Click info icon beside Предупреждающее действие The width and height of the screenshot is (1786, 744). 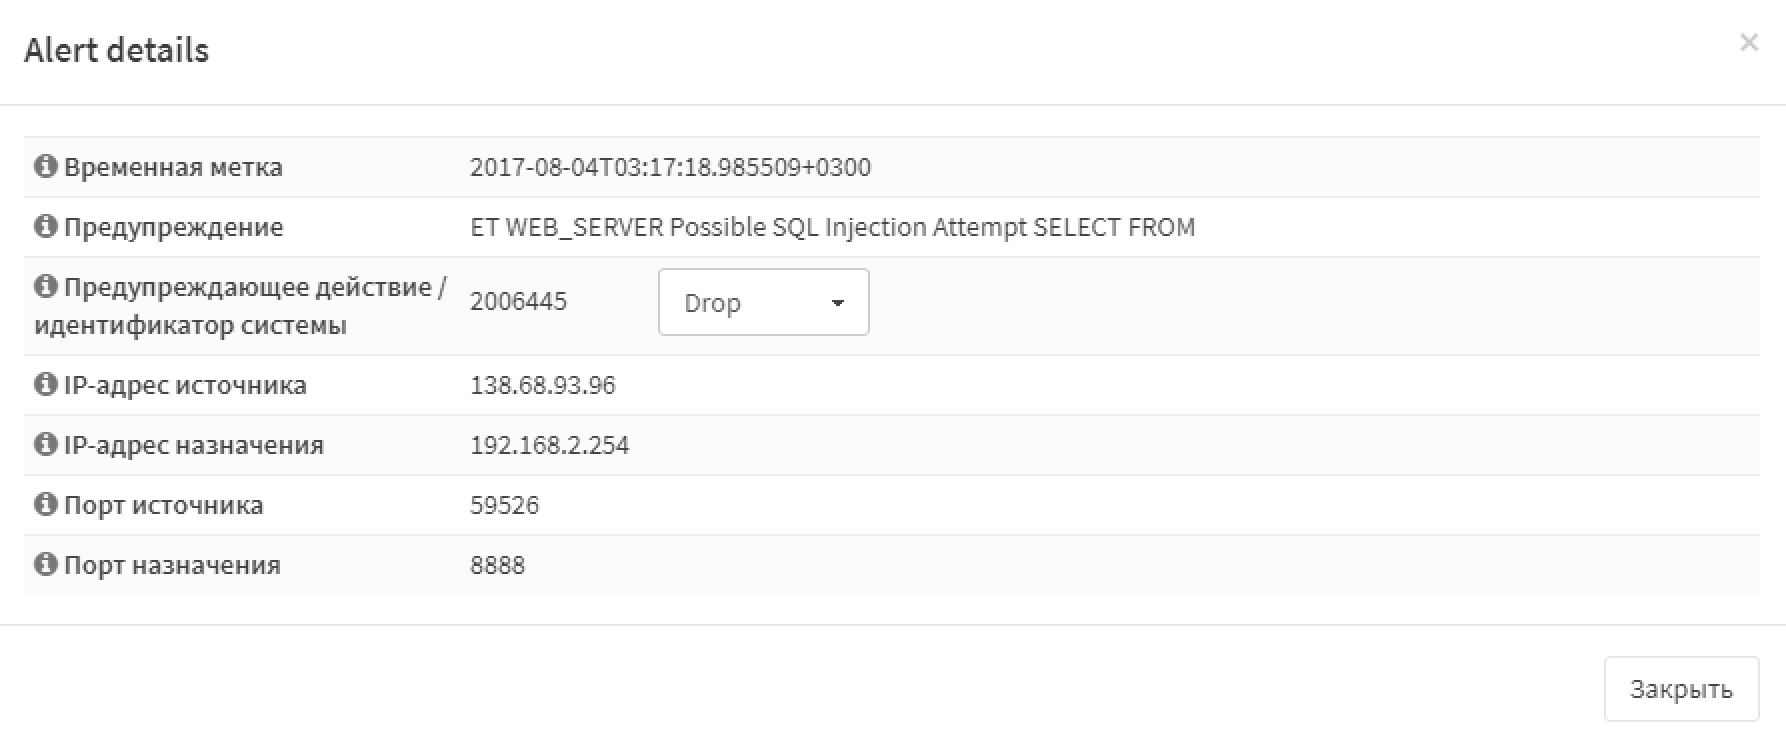[45, 286]
